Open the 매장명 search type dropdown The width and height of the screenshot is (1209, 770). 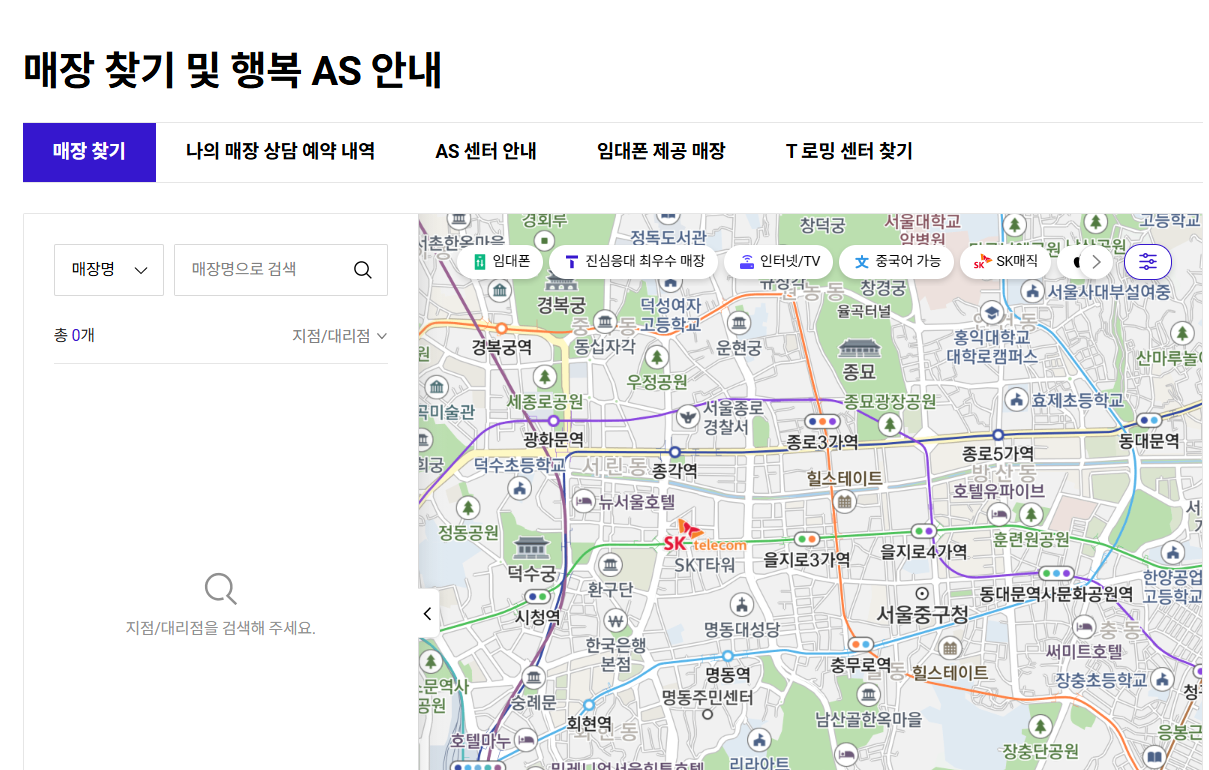[x=109, y=270]
